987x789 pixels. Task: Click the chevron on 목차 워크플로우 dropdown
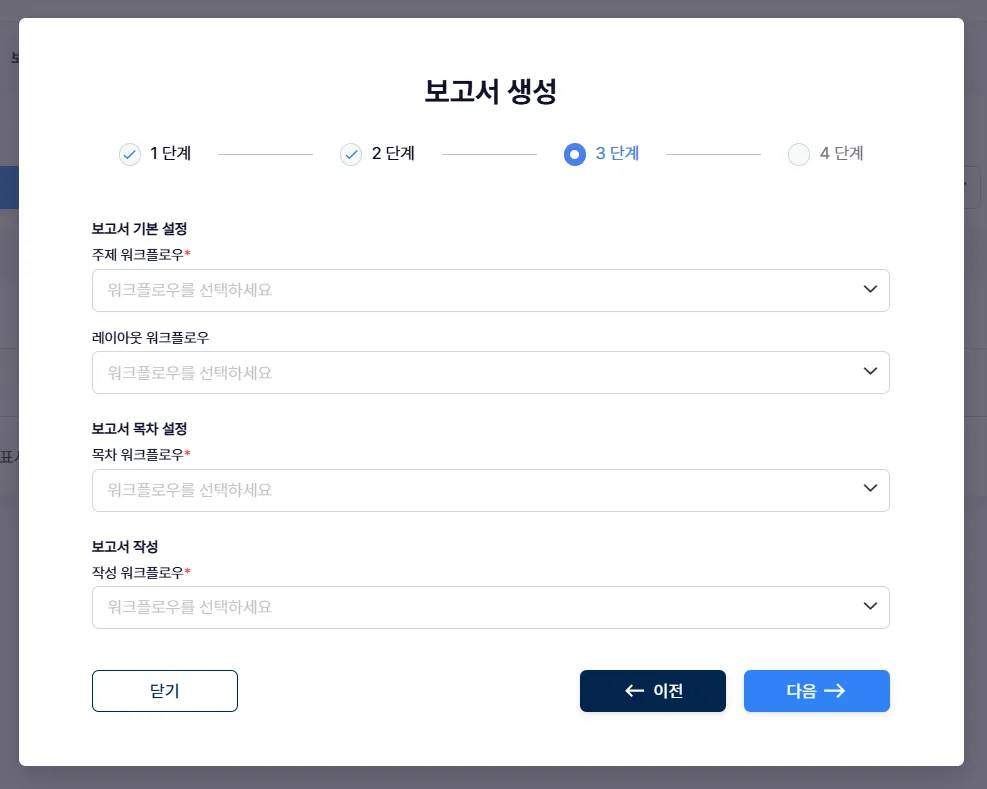tap(870, 489)
